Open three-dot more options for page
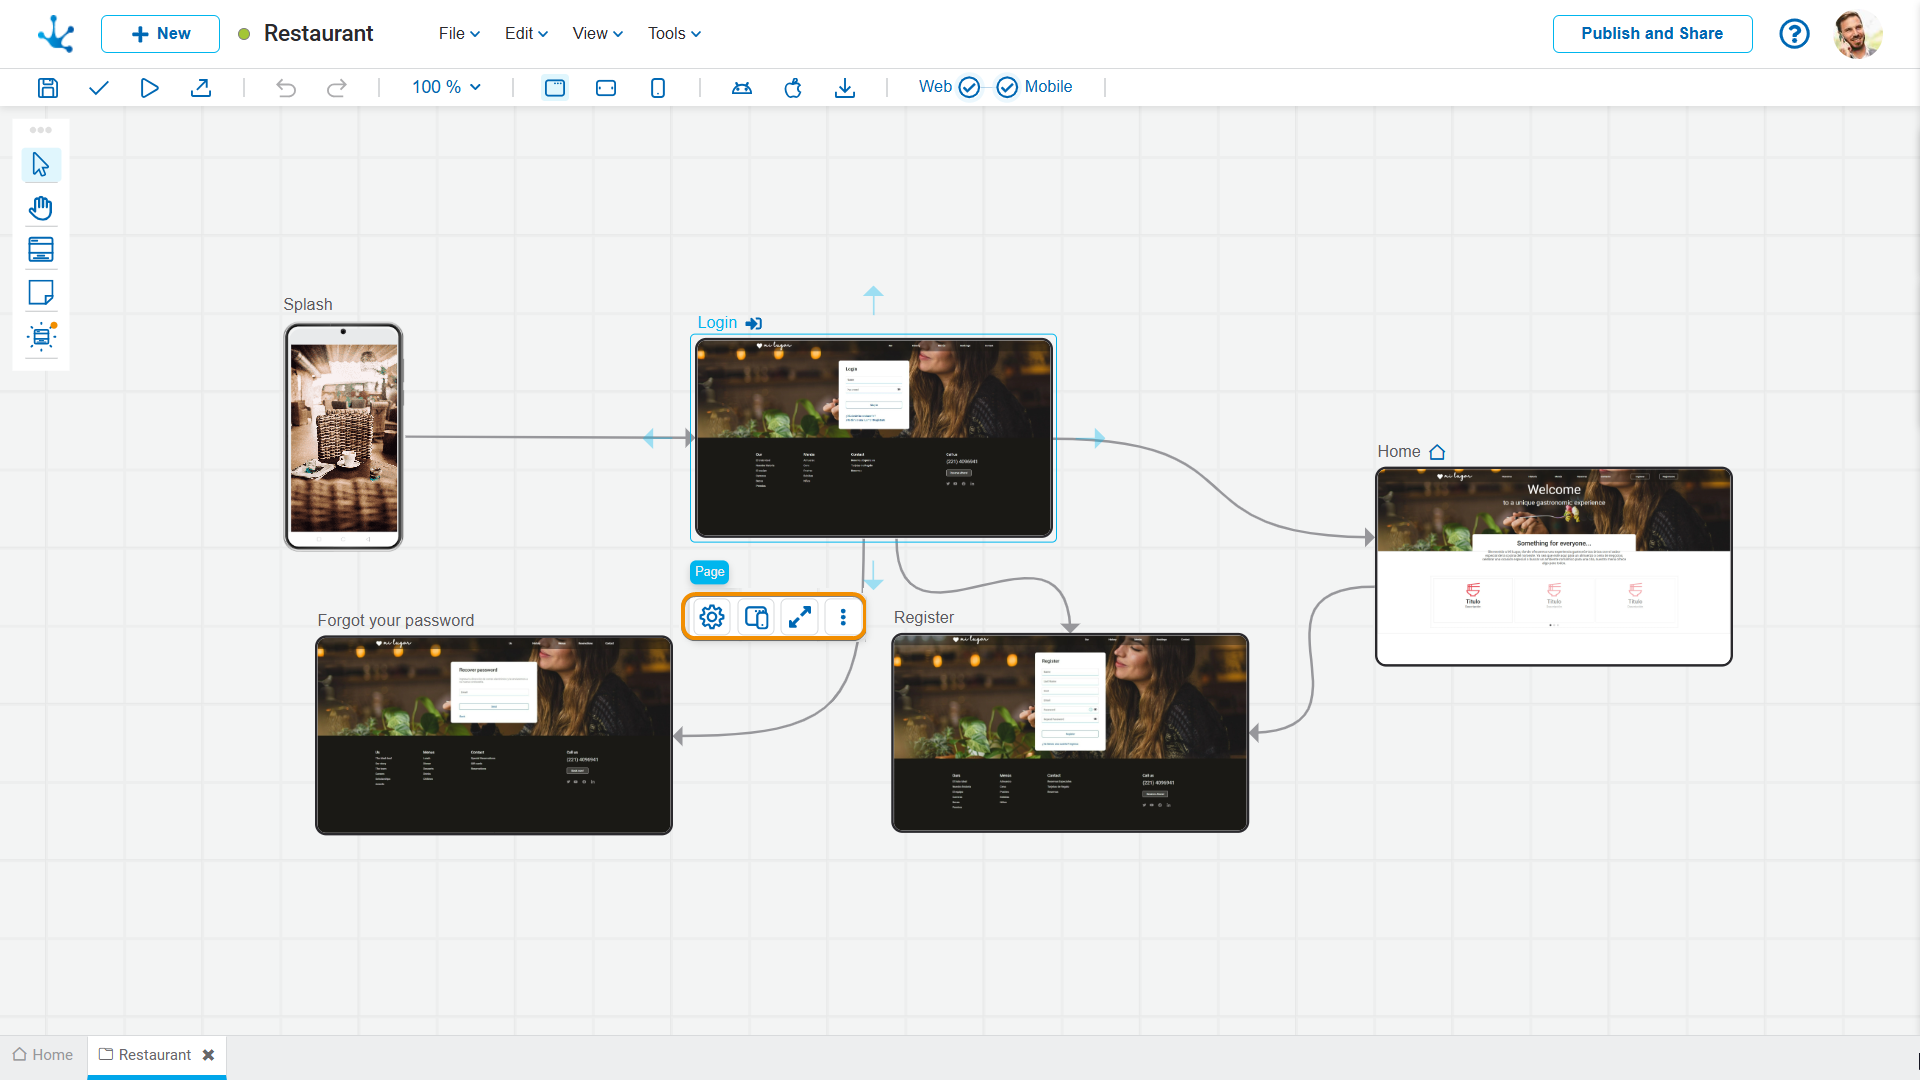This screenshot has height=1080, width=1920. tap(843, 617)
